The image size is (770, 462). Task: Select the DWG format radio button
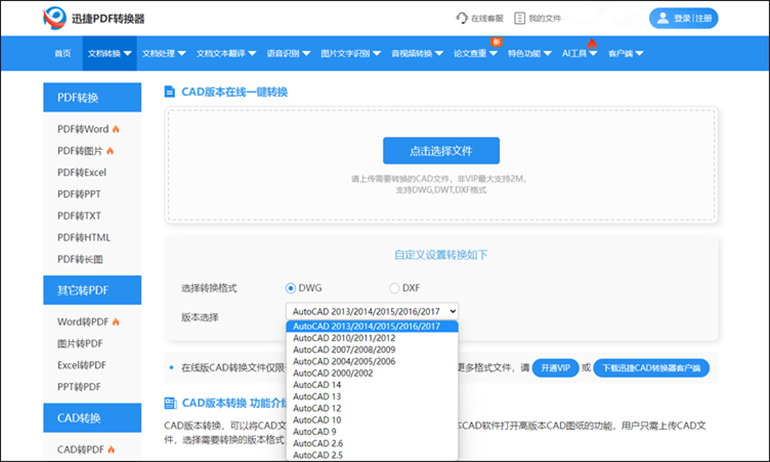[291, 288]
